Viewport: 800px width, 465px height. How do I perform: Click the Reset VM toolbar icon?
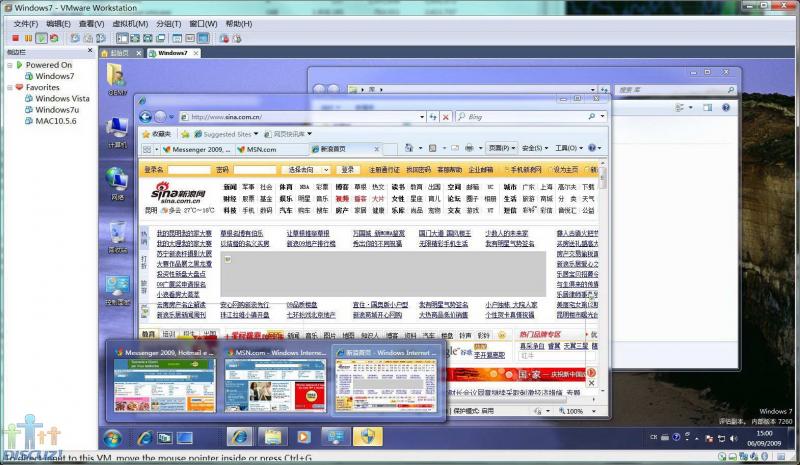(54, 38)
